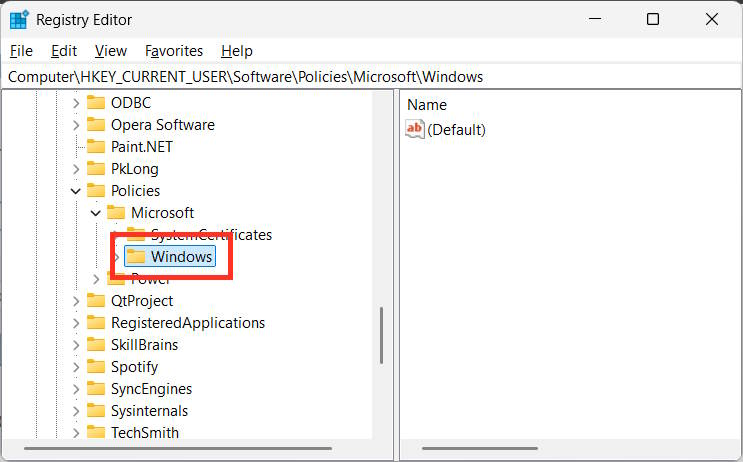Viewport: 743px width, 462px height.
Task: Collapse the Policies key
Action: (76, 191)
